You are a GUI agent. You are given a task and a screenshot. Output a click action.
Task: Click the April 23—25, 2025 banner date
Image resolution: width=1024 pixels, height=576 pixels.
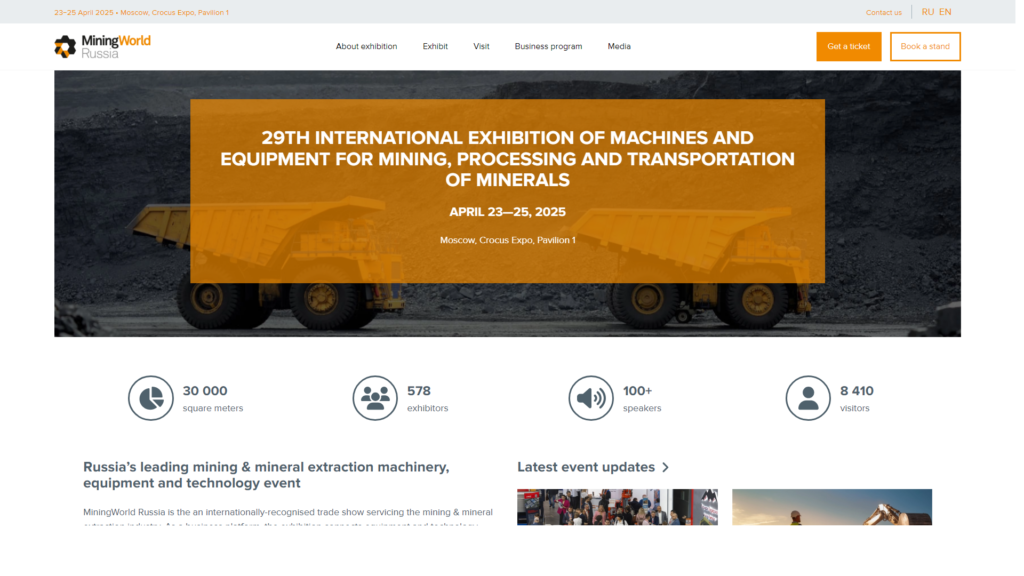click(507, 212)
